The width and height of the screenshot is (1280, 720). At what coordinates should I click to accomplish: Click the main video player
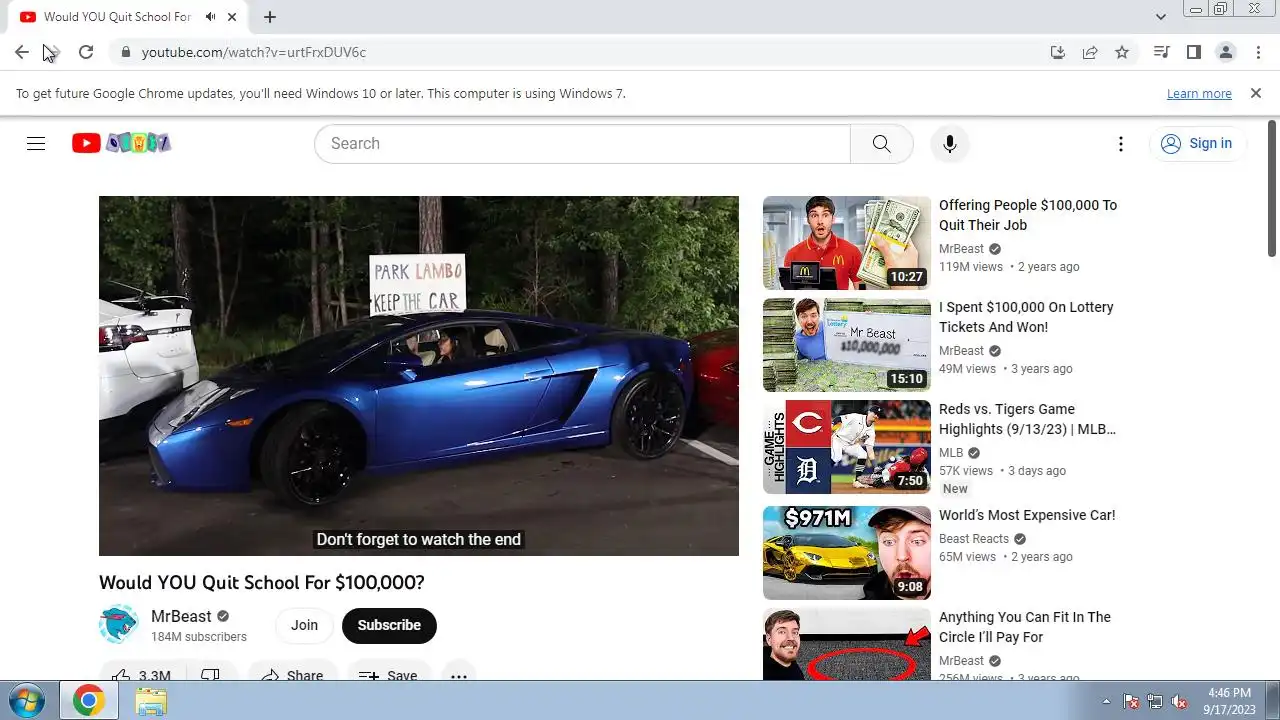click(419, 376)
